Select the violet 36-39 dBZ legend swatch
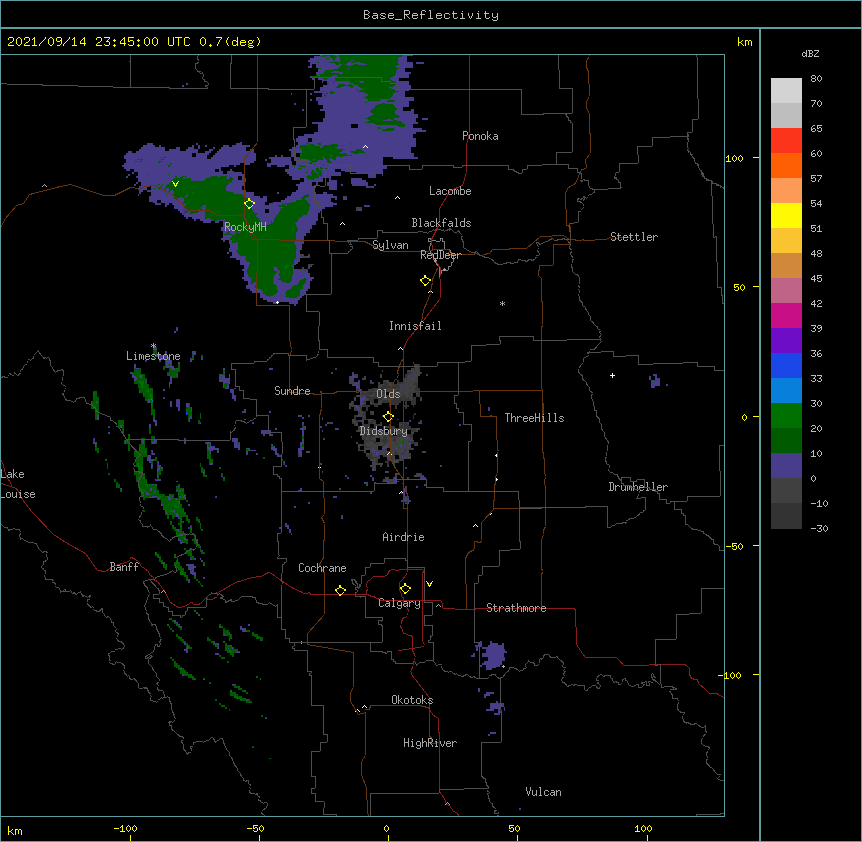862x842 pixels. pyautogui.click(x=786, y=341)
